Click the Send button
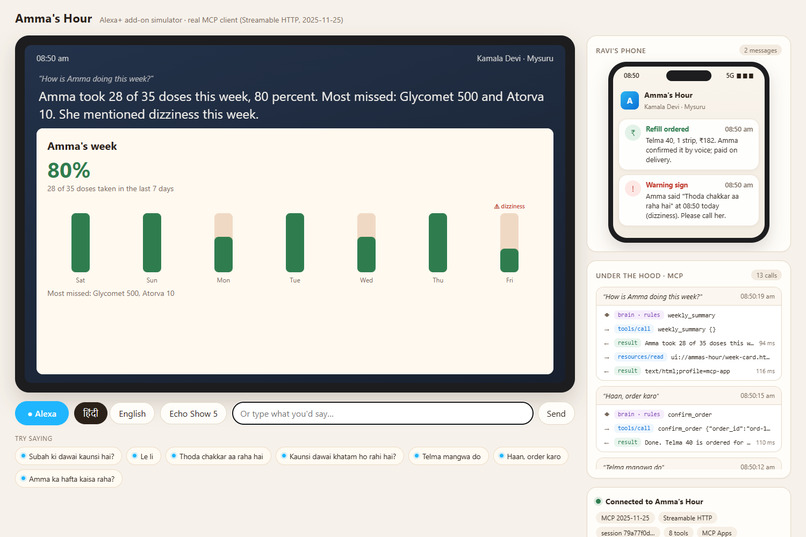 tap(556, 414)
